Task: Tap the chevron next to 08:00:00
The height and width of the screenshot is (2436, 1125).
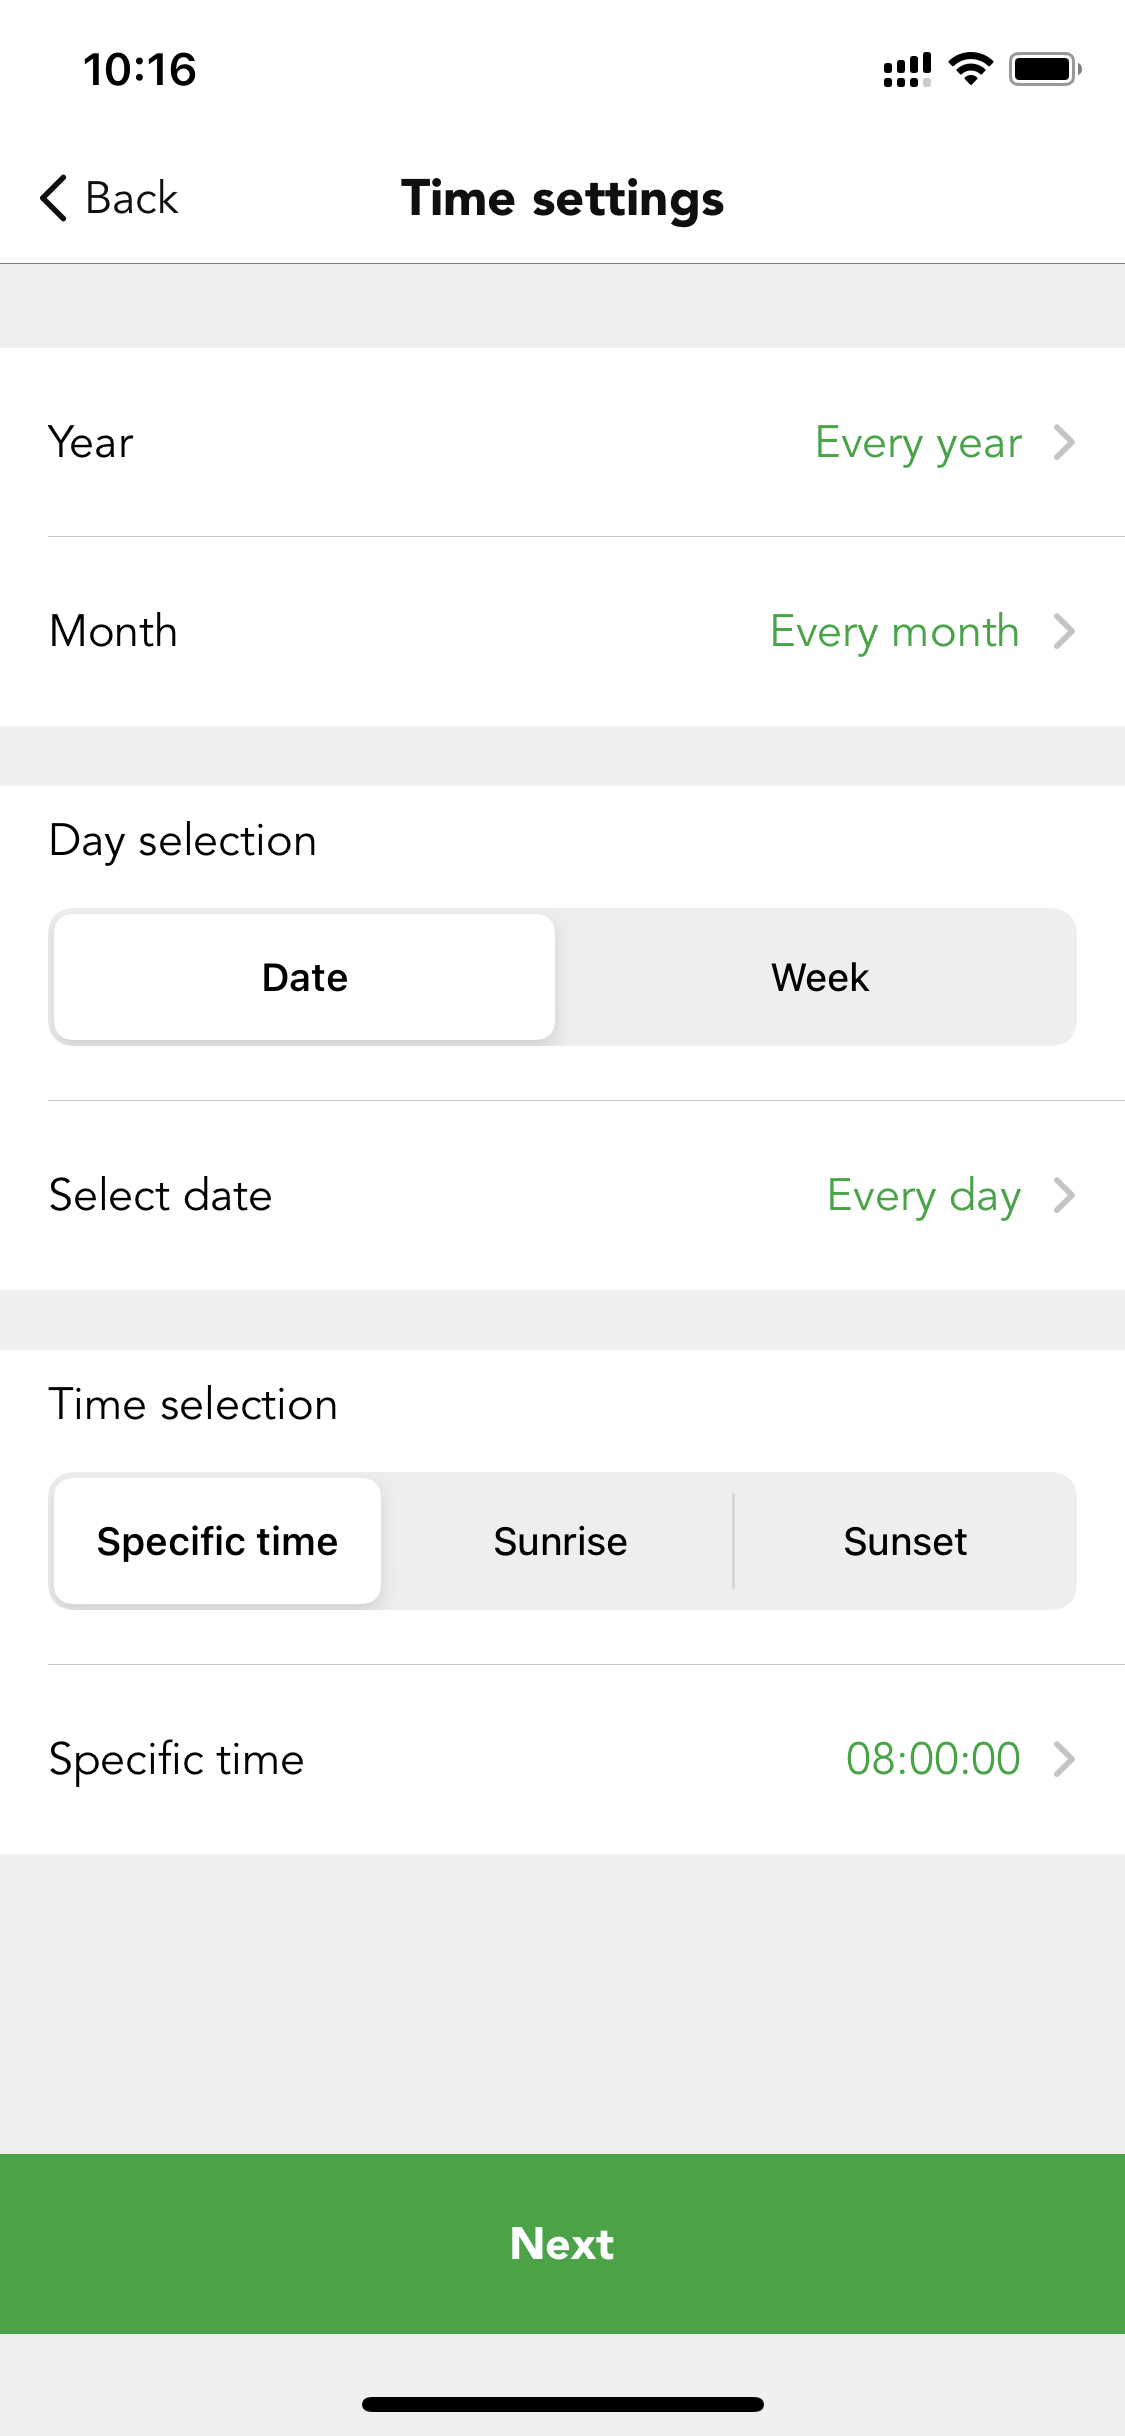Action: click(1064, 1759)
